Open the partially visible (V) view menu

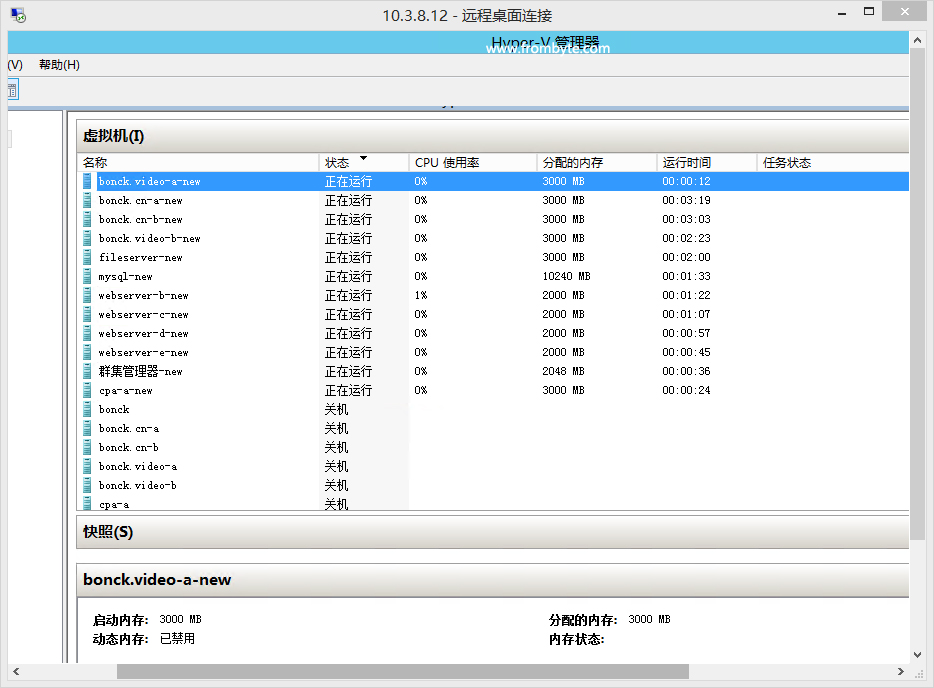pos(15,65)
